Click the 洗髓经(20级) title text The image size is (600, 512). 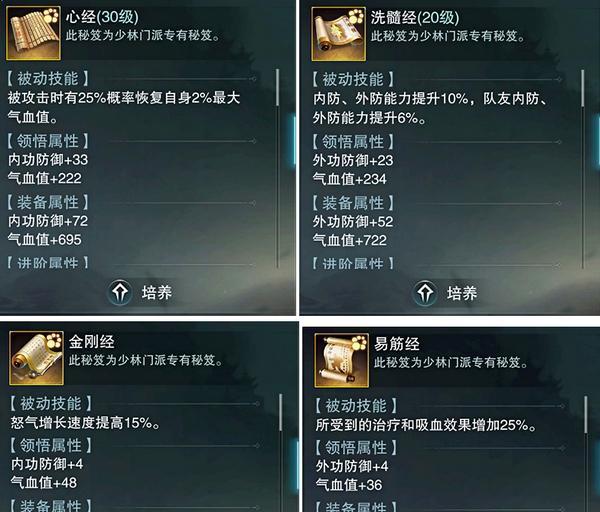(x=415, y=17)
